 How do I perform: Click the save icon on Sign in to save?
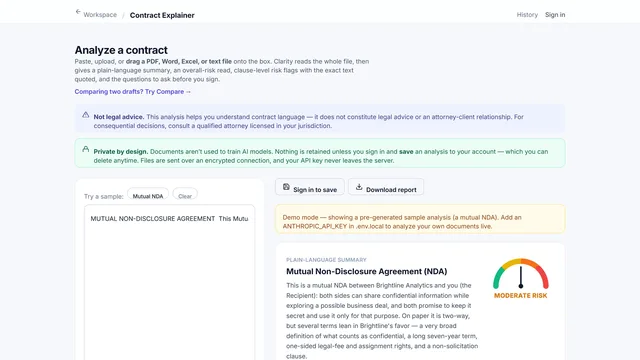(x=286, y=187)
